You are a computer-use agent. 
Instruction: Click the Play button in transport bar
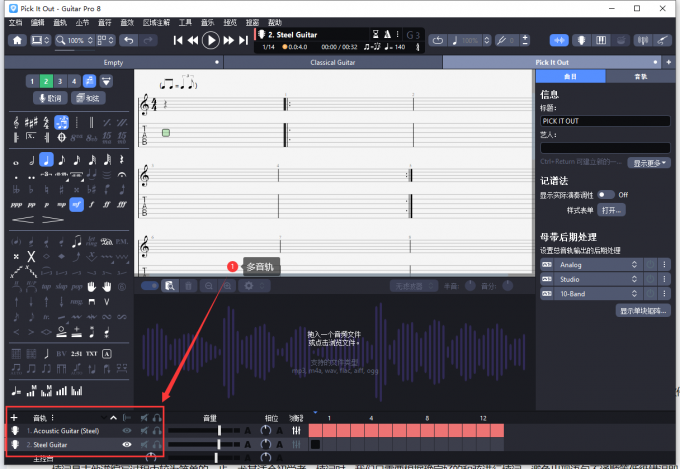click(210, 40)
